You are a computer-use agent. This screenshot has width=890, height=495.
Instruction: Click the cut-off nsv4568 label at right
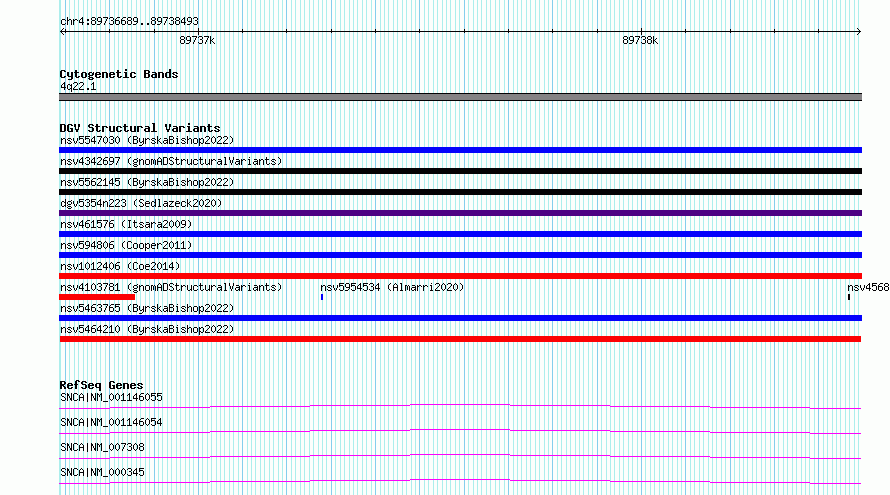pos(868,287)
